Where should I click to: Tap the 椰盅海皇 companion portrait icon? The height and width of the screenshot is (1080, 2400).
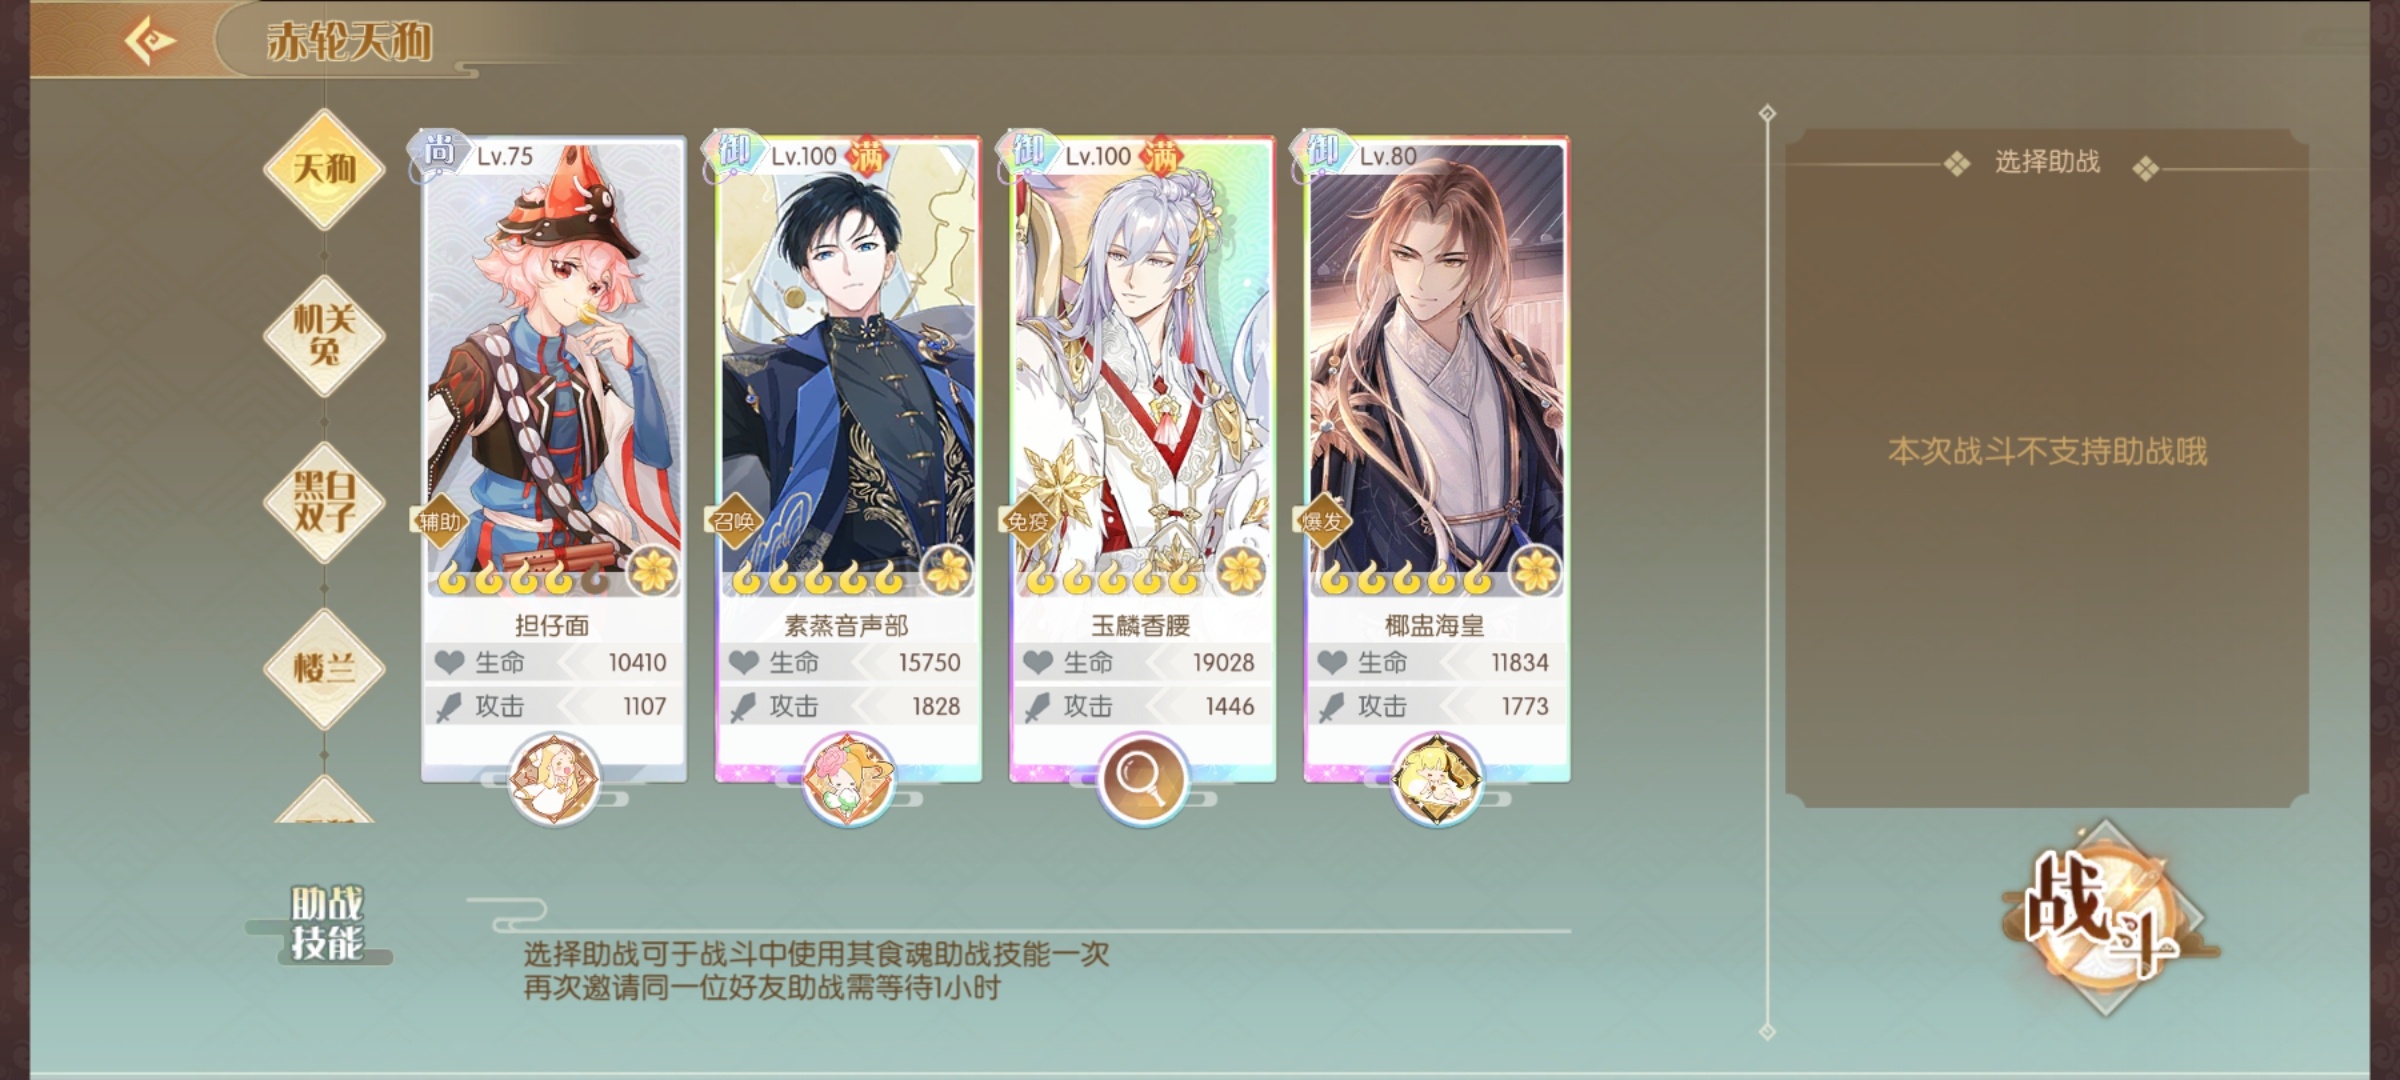(x=1436, y=780)
